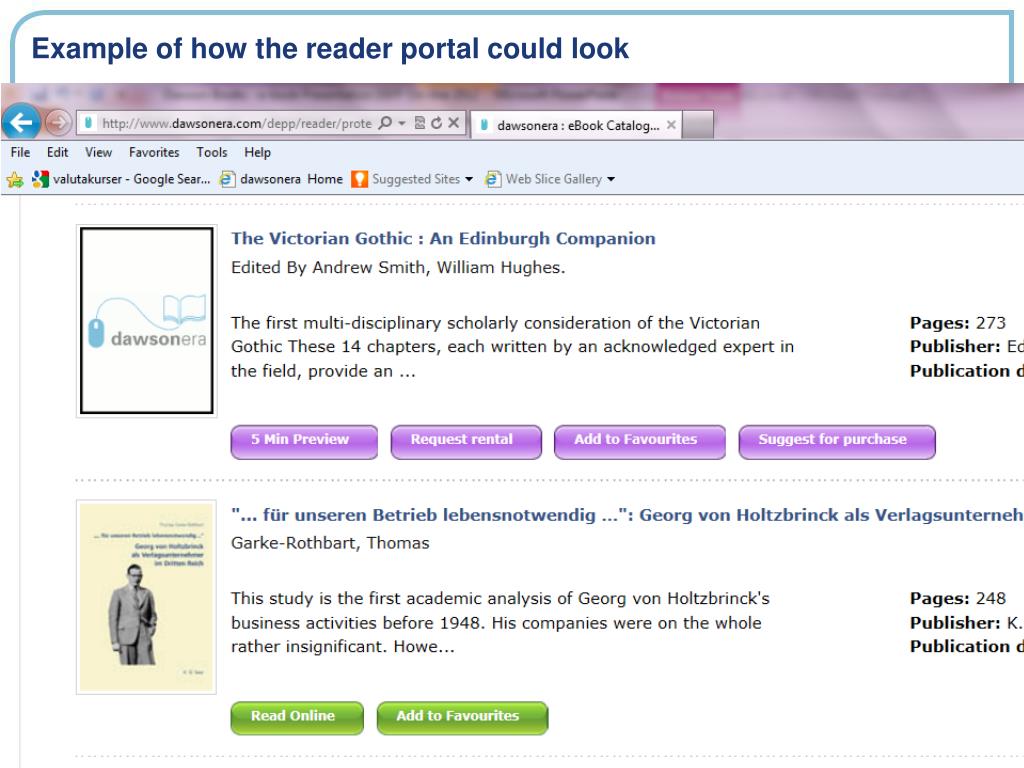Click the 'Pages: 248' text
Image resolution: width=1024 pixels, height=768 pixels.
click(x=957, y=598)
